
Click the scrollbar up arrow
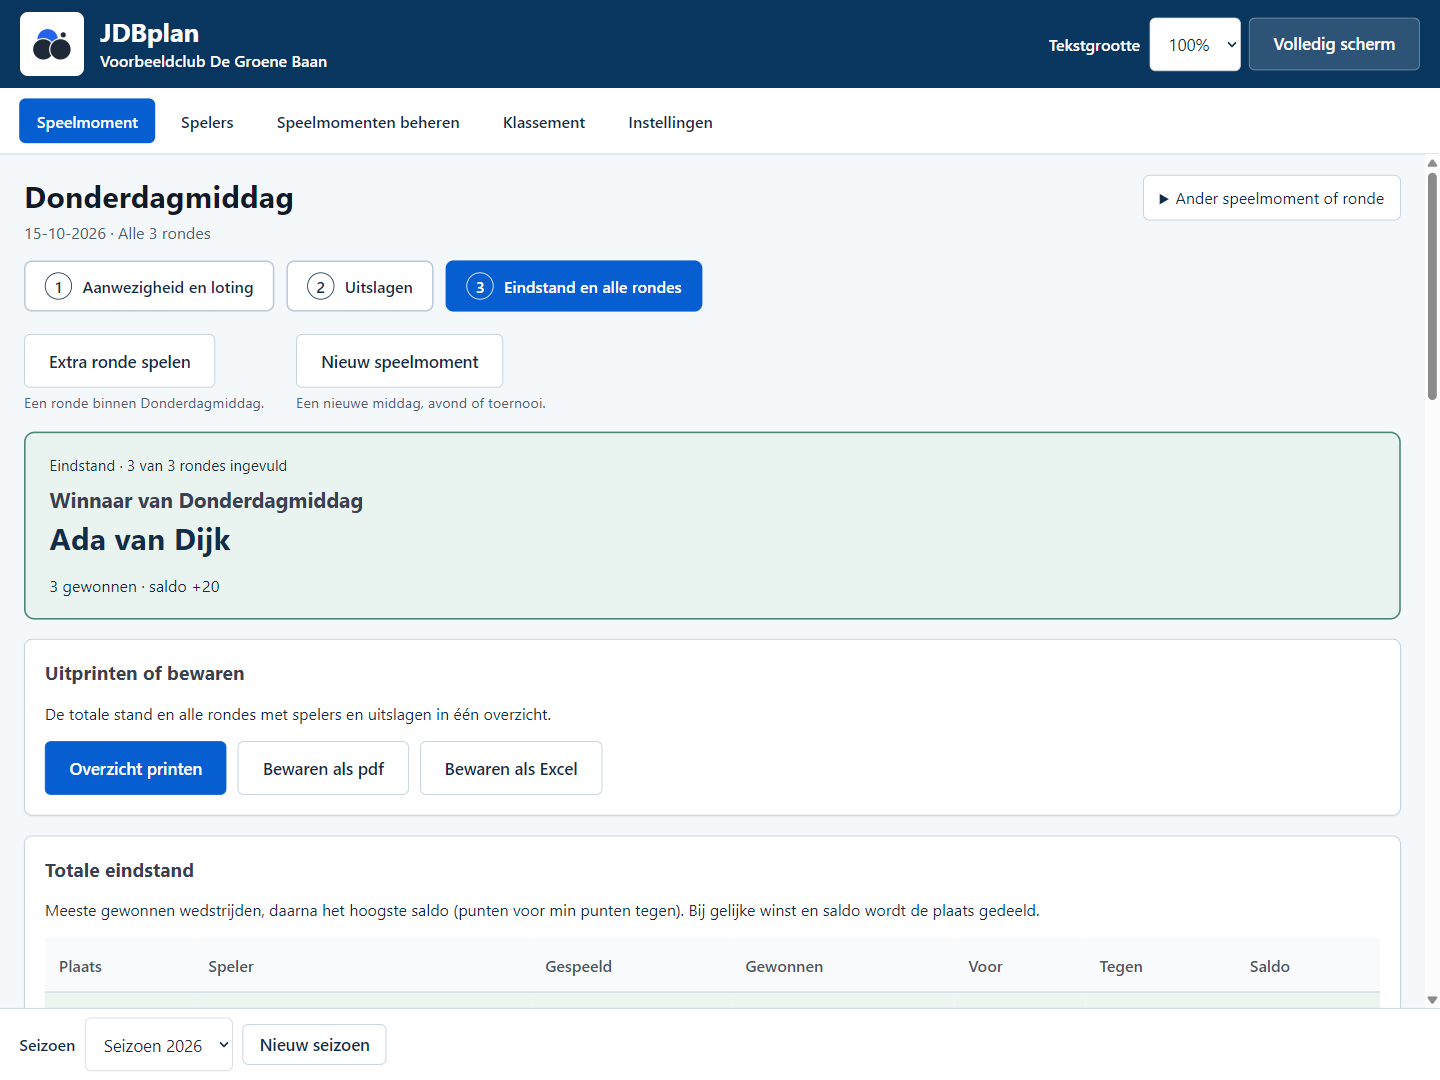1432,162
